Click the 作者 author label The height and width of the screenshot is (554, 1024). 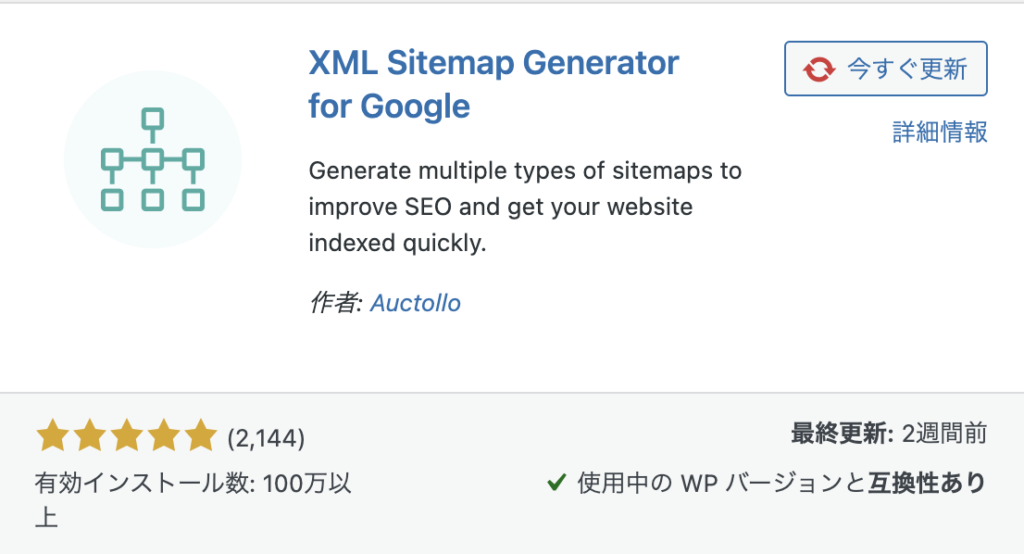[x=336, y=303]
